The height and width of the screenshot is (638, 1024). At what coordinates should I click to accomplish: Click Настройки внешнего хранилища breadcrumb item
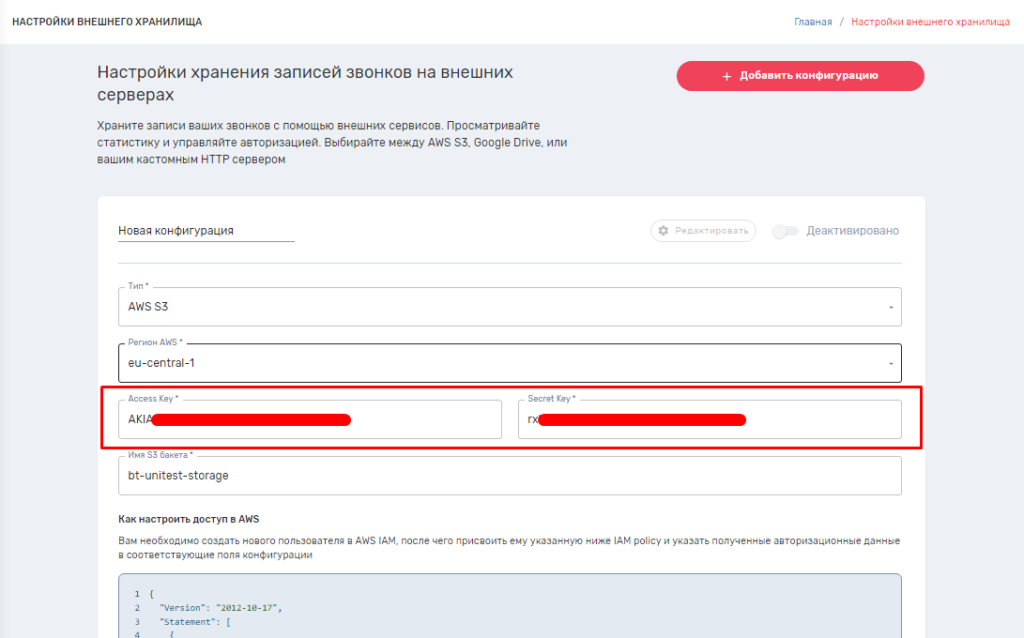coord(930,22)
